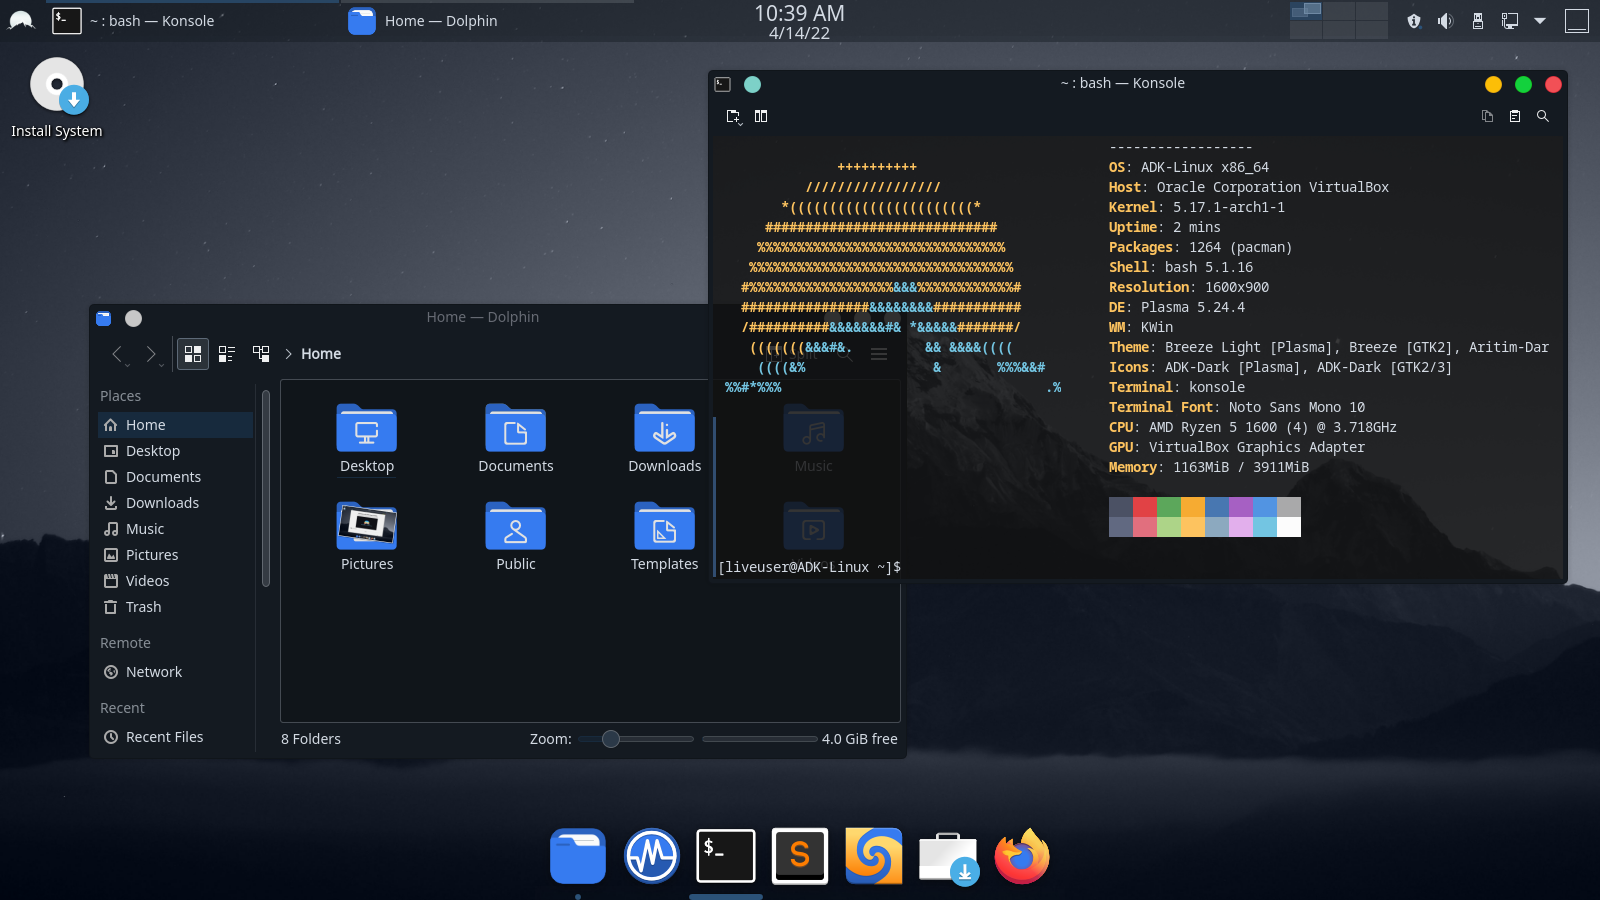Launch Sublime Text from the dock
This screenshot has height=900, width=1600.
[x=800, y=856]
